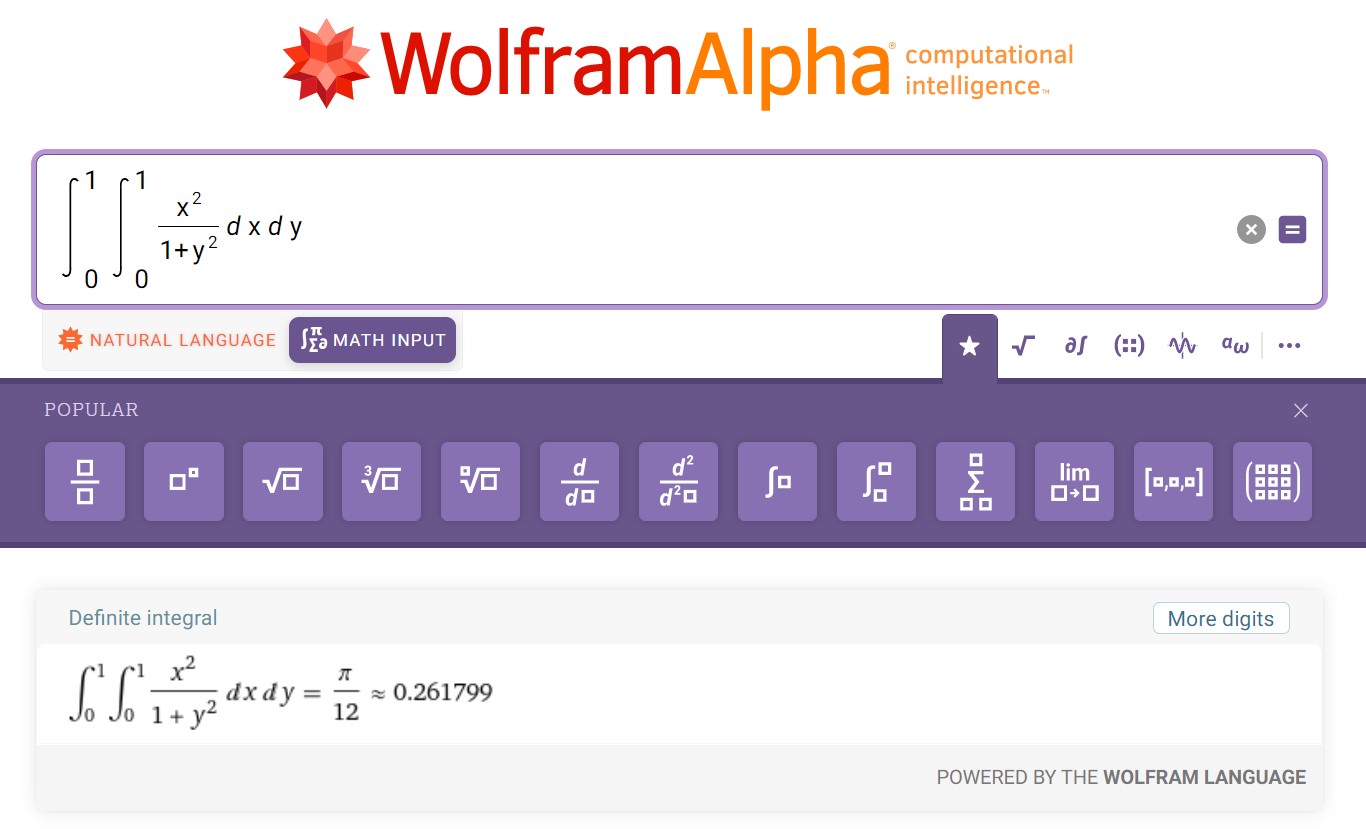Click the Powered by the Wolfram Language text
1366x829 pixels.
coord(1121,777)
